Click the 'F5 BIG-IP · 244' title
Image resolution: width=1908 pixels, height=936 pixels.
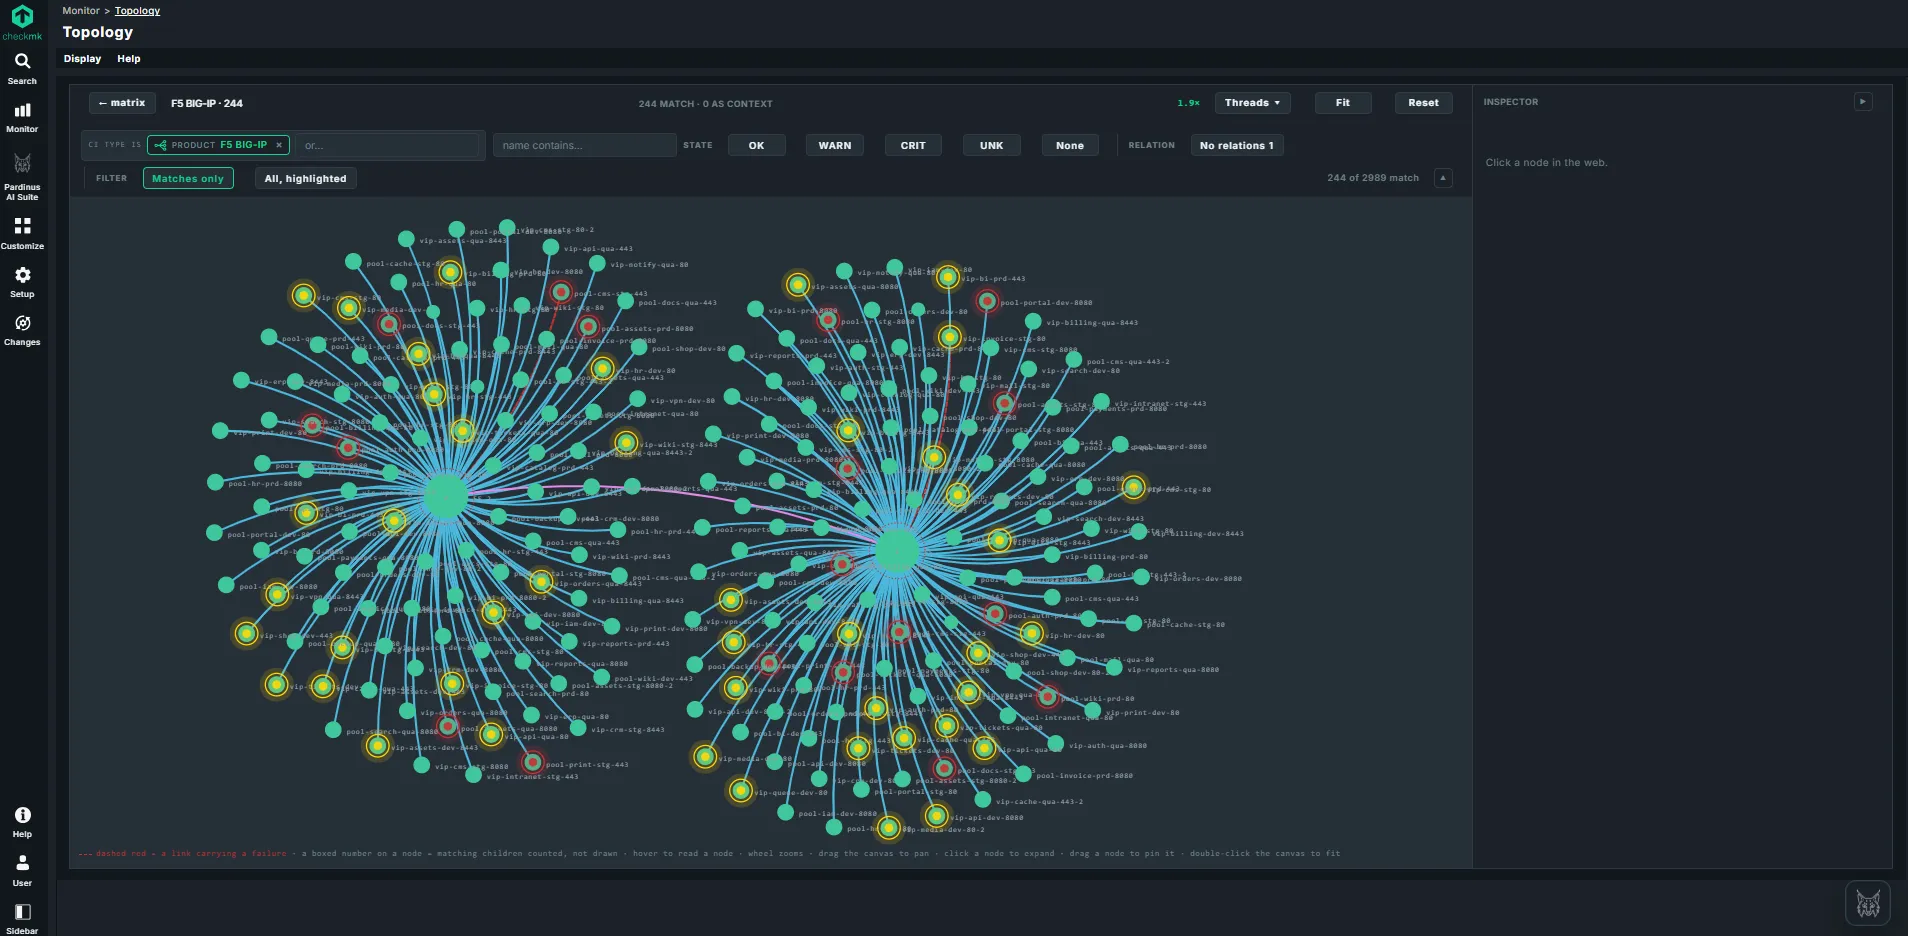tap(207, 103)
